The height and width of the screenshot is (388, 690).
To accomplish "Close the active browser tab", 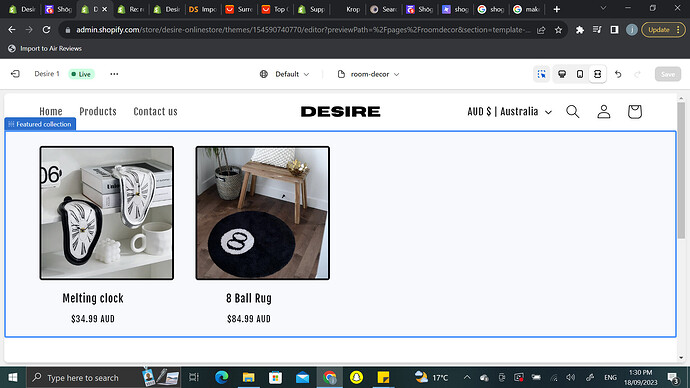I will 104,9.
